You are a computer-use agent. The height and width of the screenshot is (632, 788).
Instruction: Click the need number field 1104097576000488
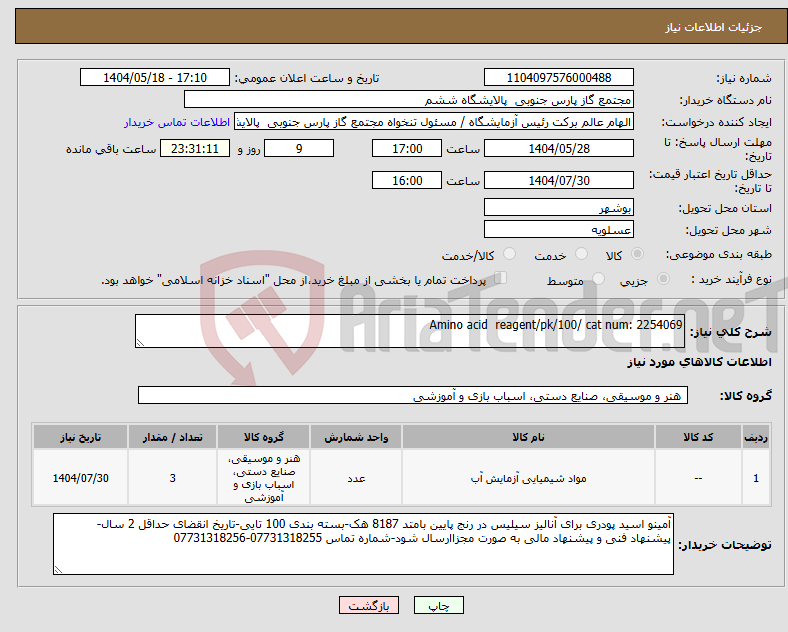click(558, 78)
